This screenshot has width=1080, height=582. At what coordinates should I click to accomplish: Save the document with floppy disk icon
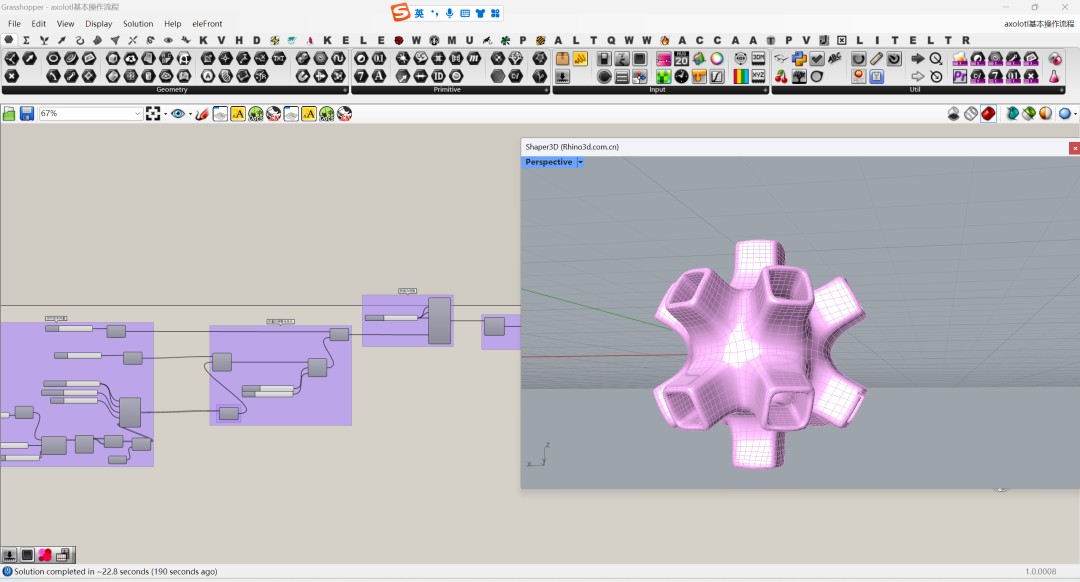tap(27, 114)
